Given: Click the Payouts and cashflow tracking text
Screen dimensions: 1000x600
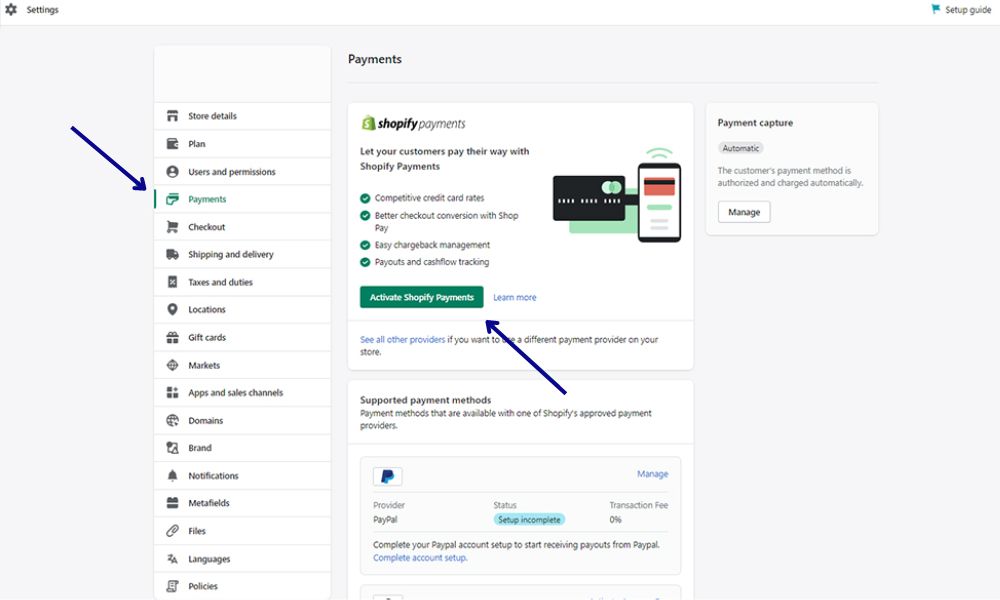Looking at the screenshot, I should tap(432, 261).
